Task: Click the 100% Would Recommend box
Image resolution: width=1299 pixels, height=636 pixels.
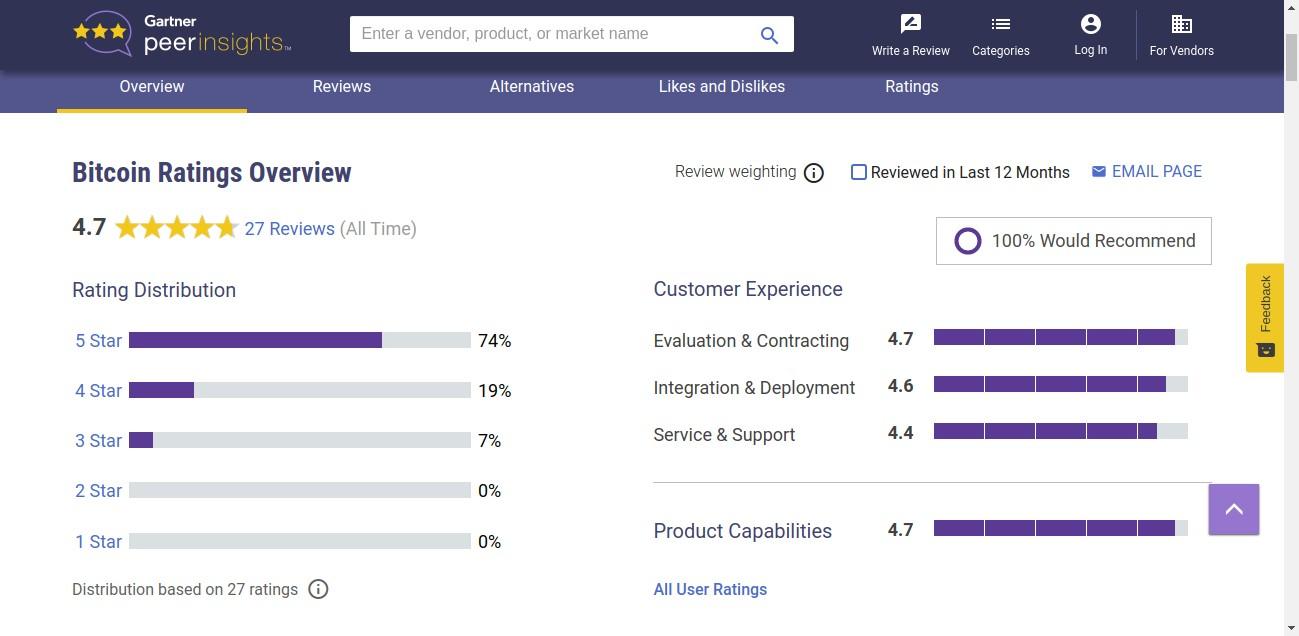Action: (x=1074, y=241)
